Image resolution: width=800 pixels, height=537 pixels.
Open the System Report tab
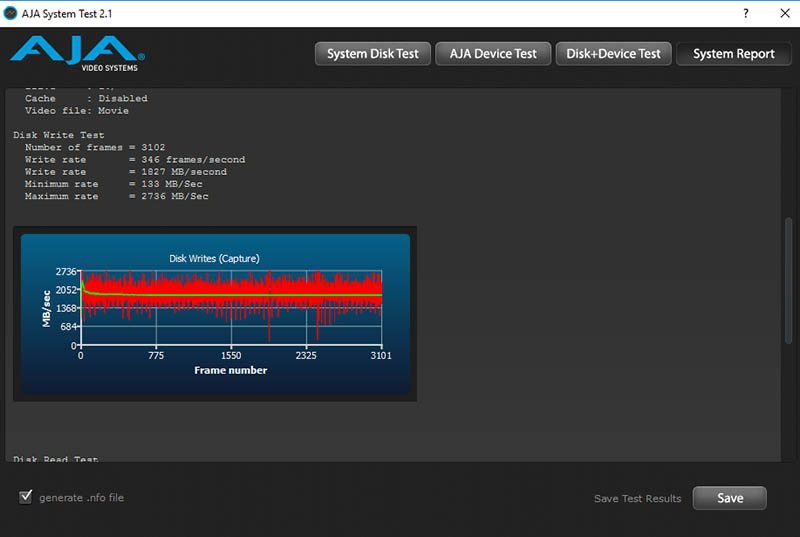pyautogui.click(x=734, y=54)
